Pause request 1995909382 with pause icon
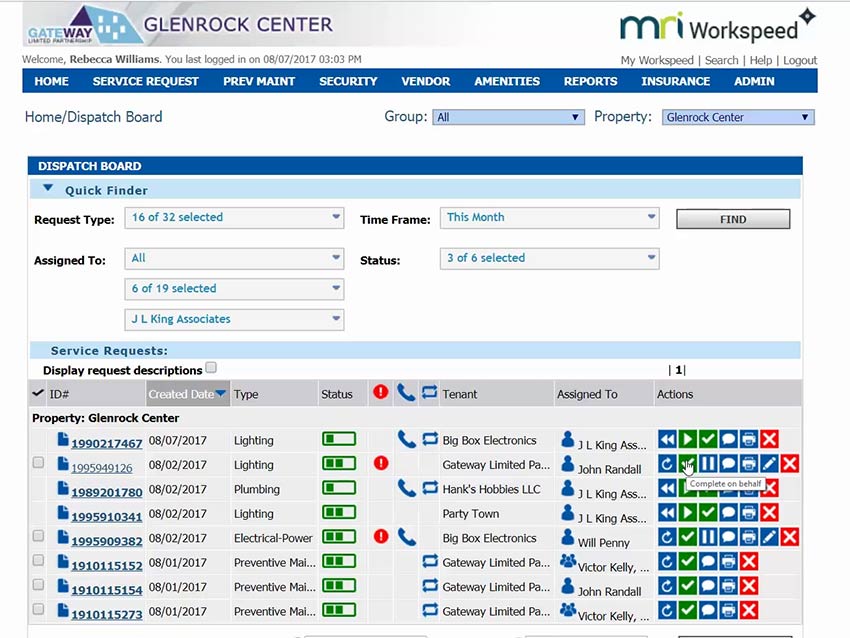 [707, 537]
